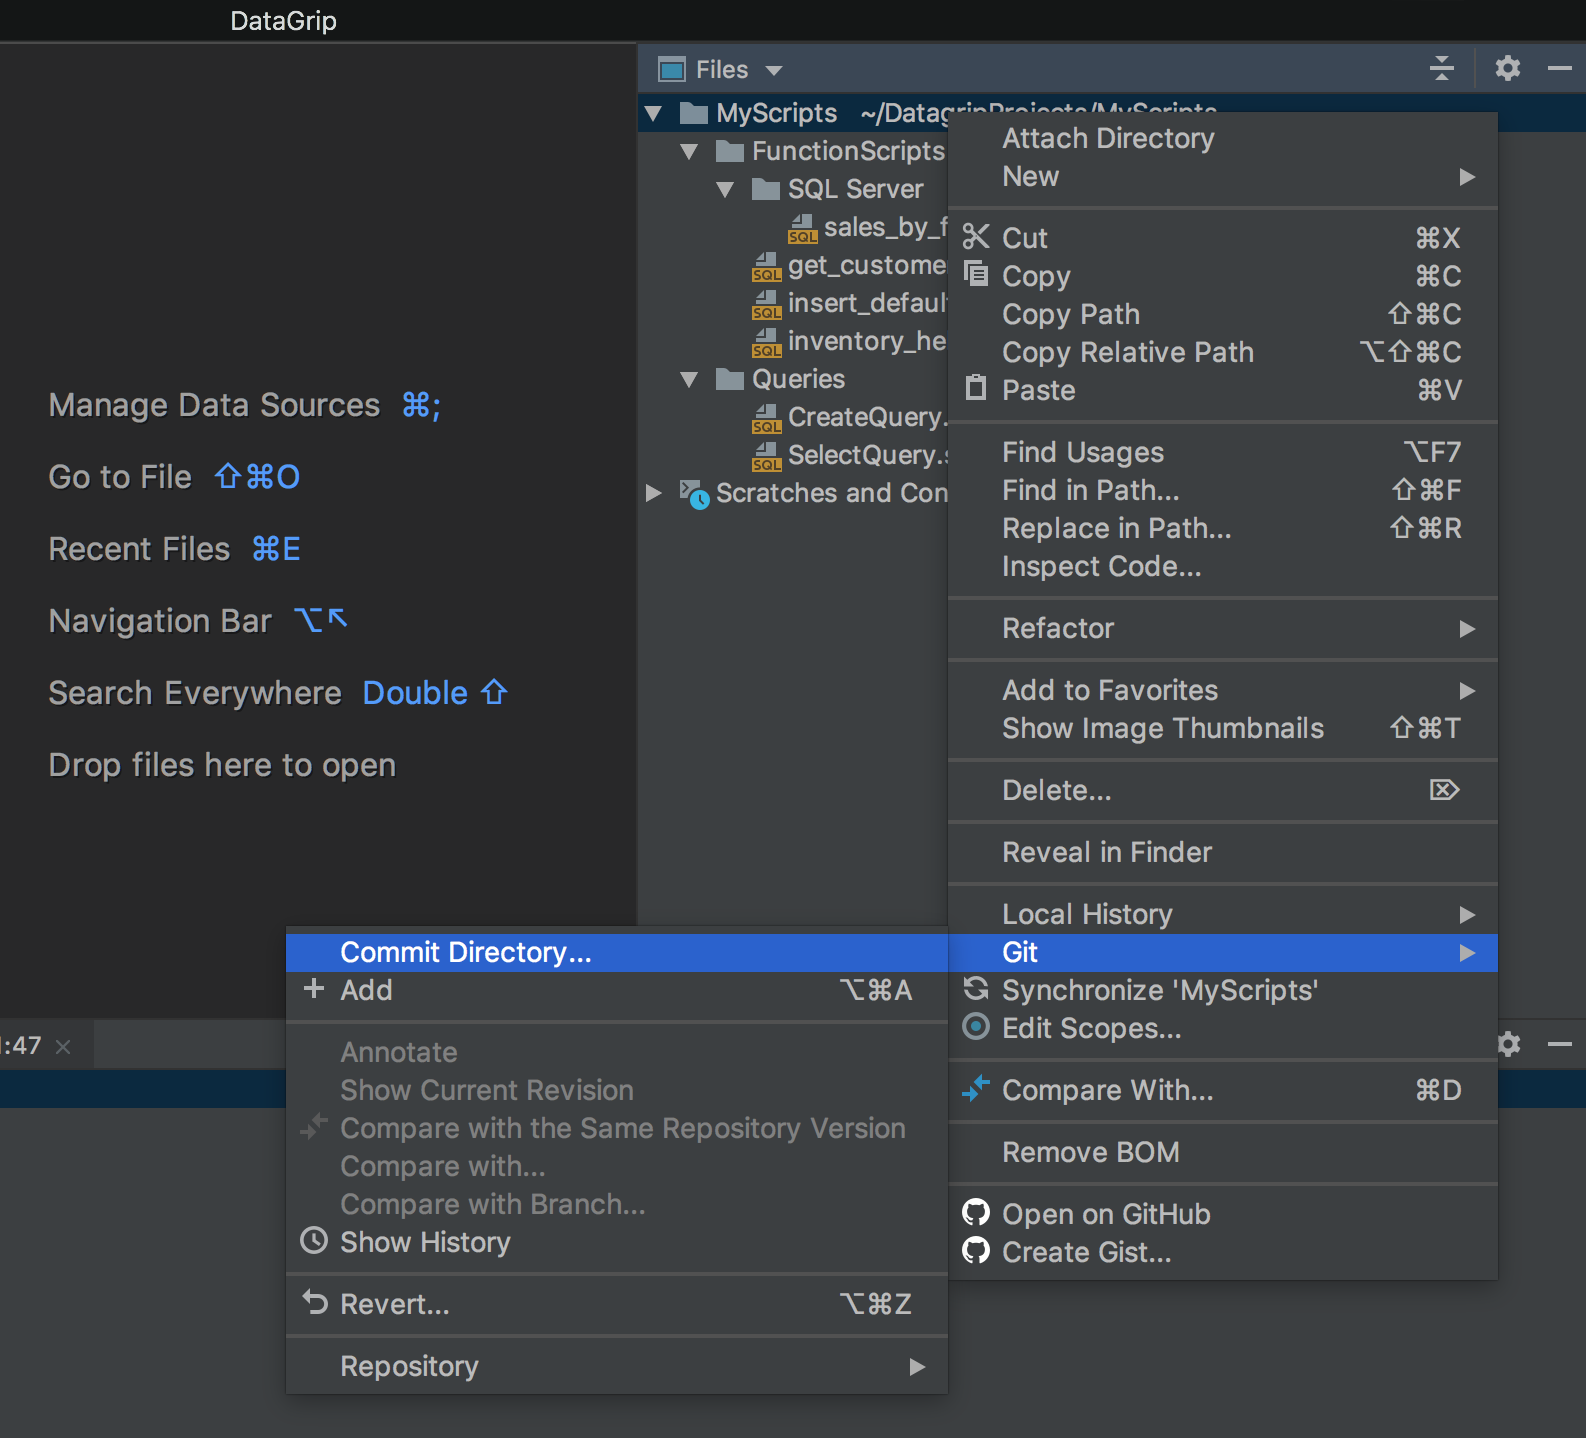The height and width of the screenshot is (1438, 1586).
Task: Select Remove BOM
Action: [x=1223, y=1152]
